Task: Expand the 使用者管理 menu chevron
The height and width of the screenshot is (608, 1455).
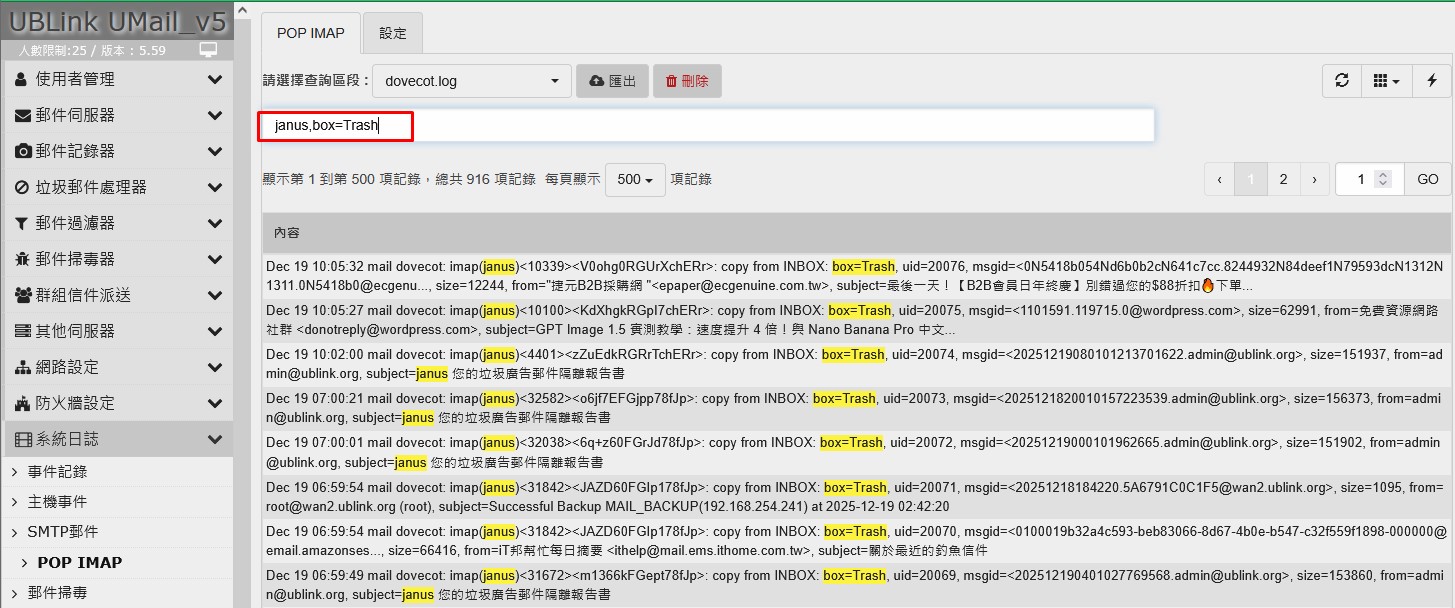Action: coord(214,79)
